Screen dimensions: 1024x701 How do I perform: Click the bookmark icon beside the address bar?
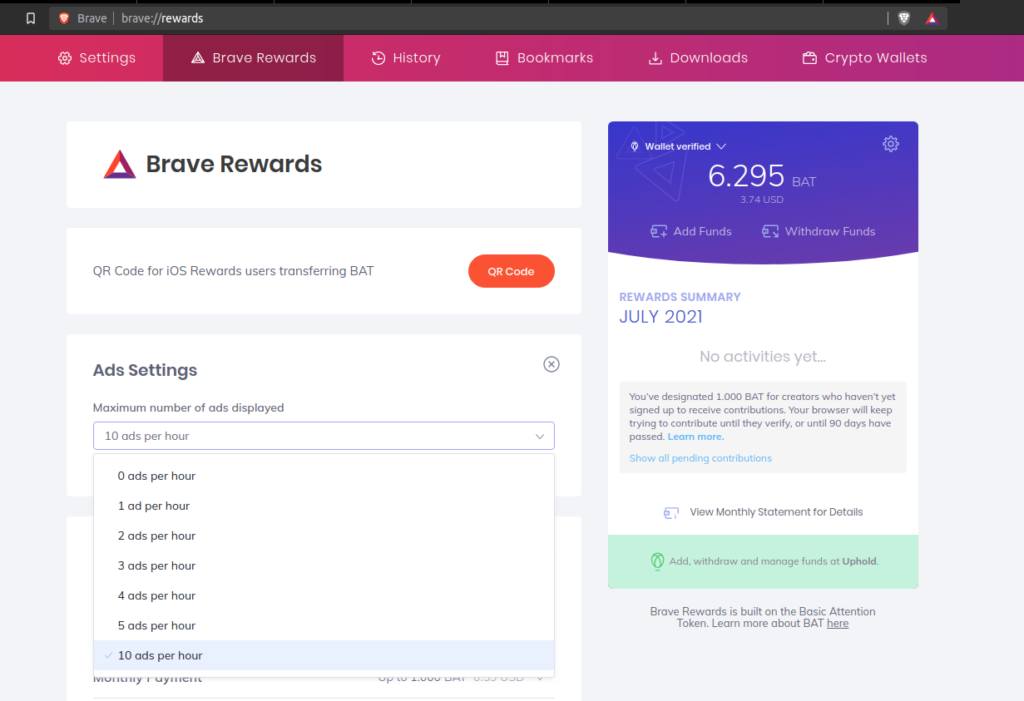pos(30,18)
